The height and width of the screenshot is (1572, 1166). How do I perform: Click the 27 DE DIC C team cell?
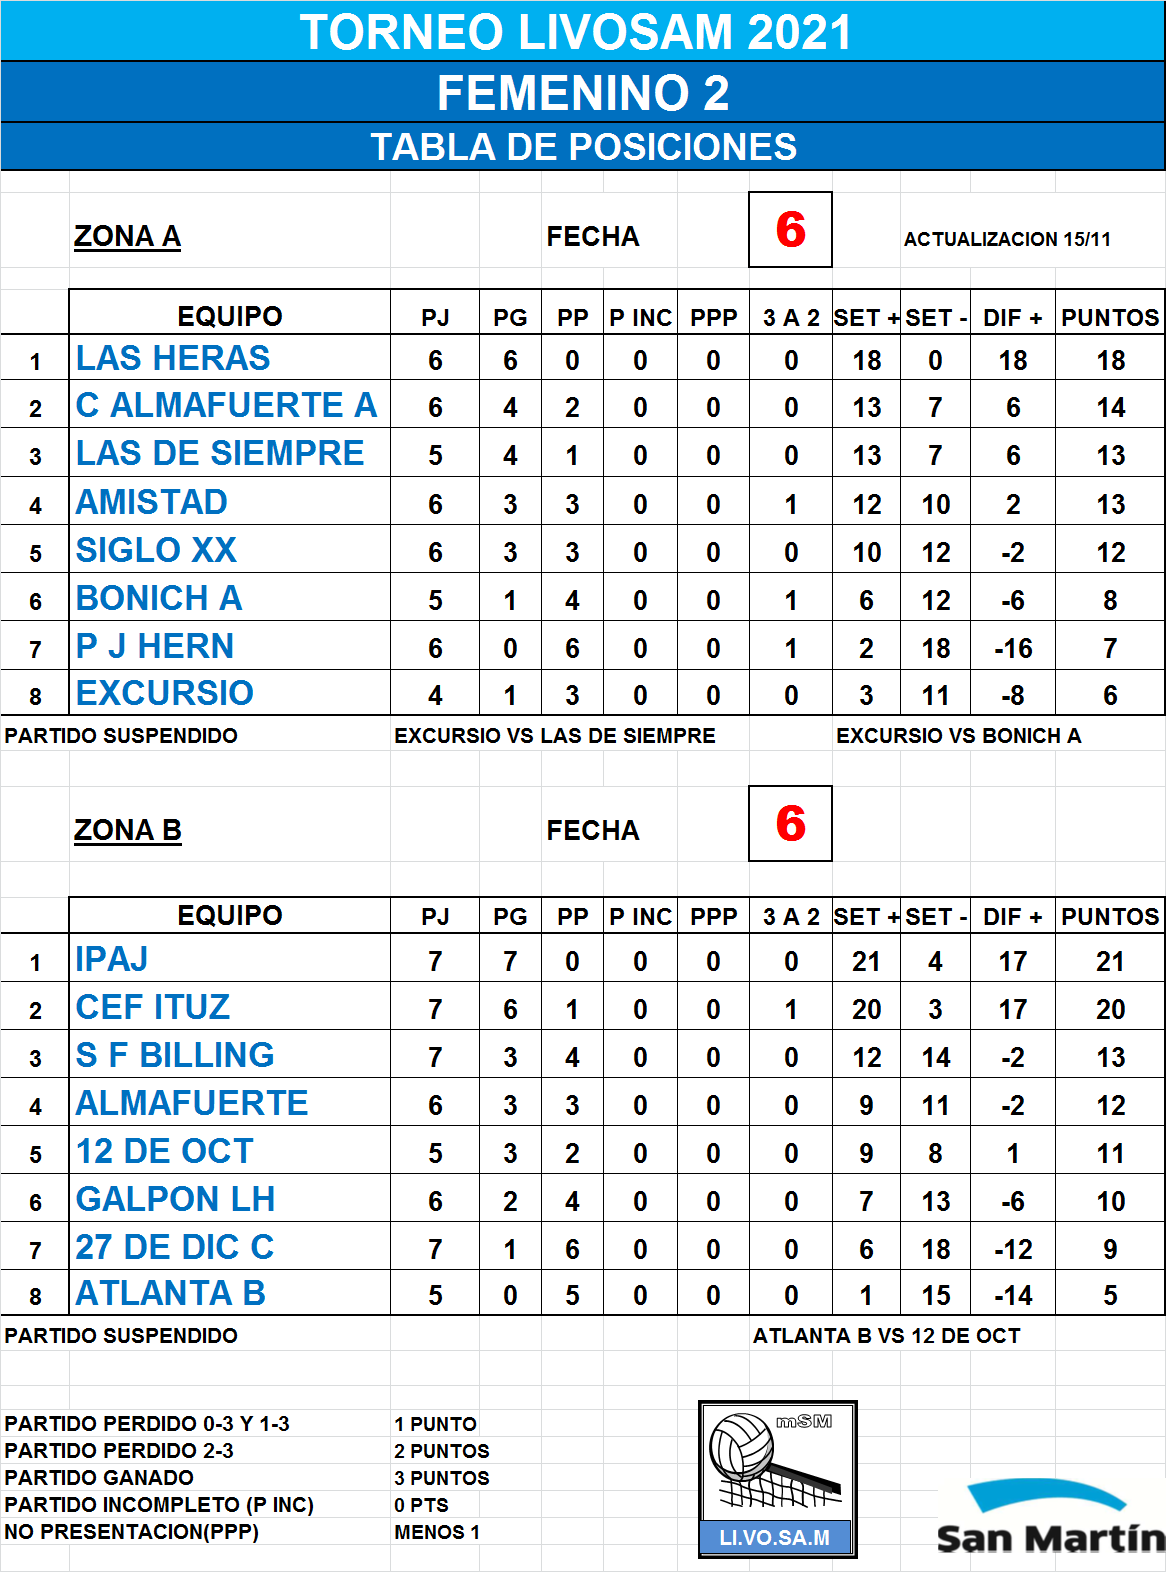pos(229,1247)
